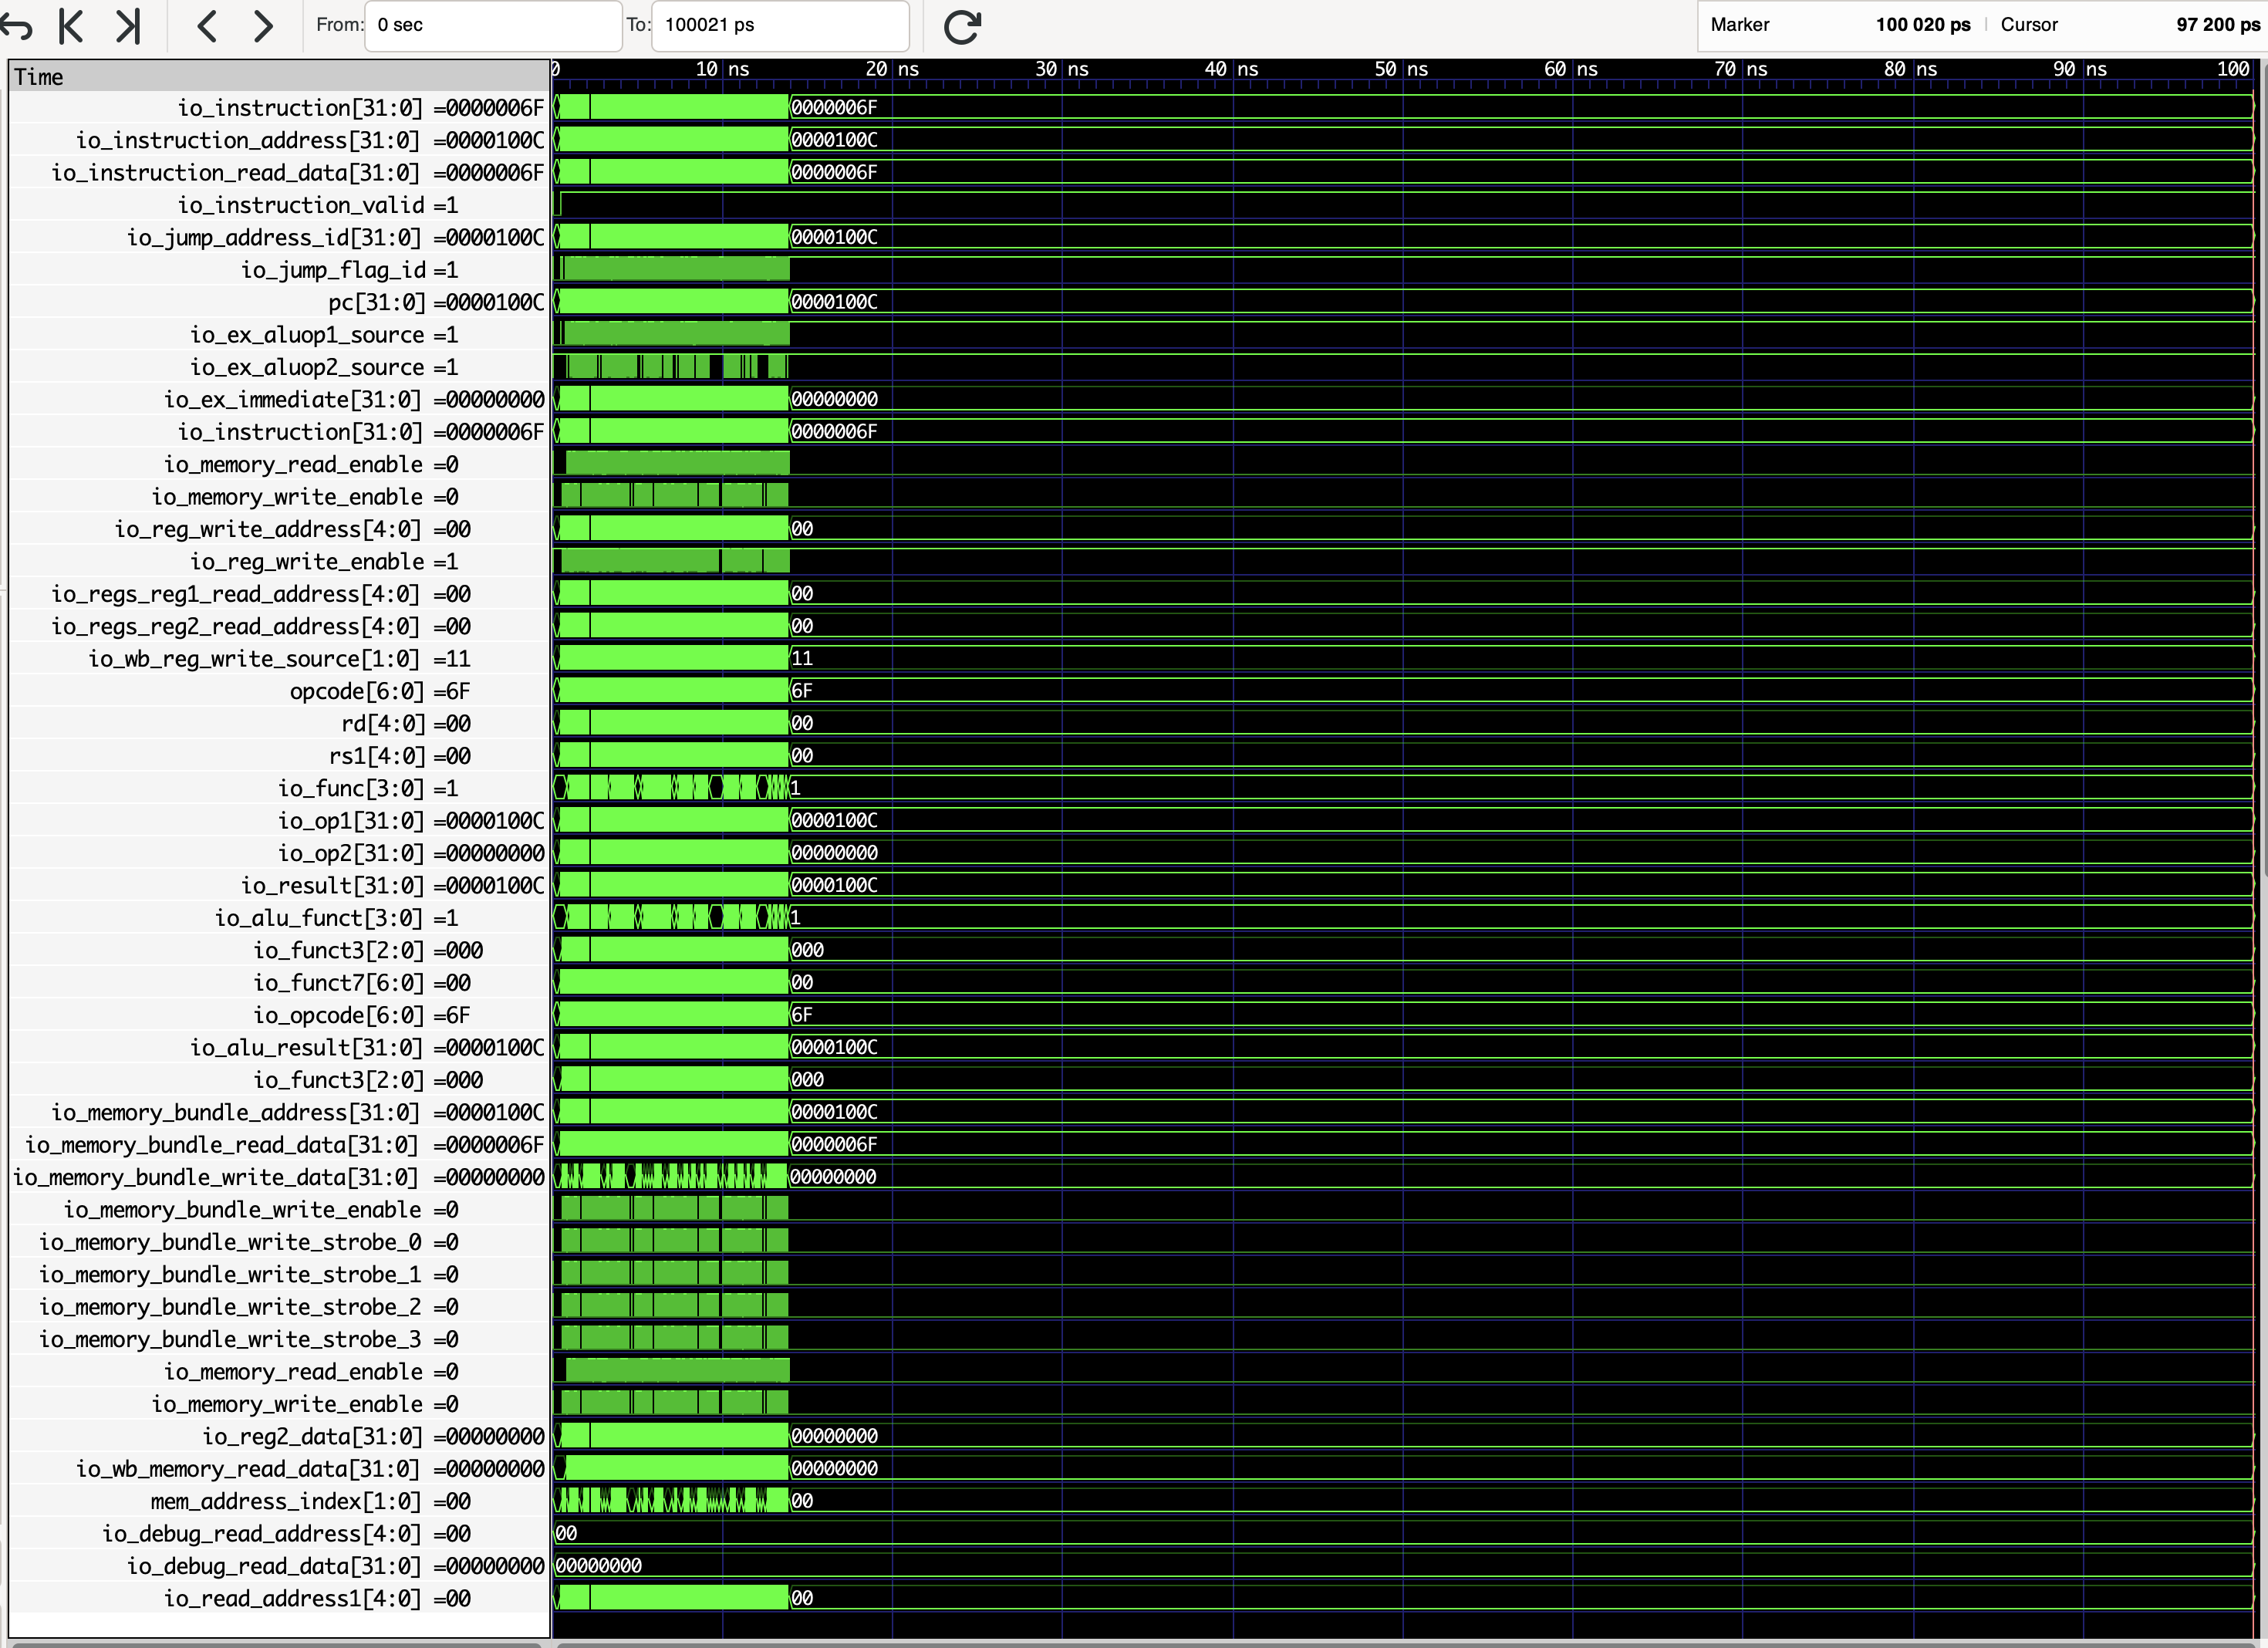Viewport: 2268px width, 1648px height.
Task: Go to previous edge with left chevron
Action: (x=207, y=26)
